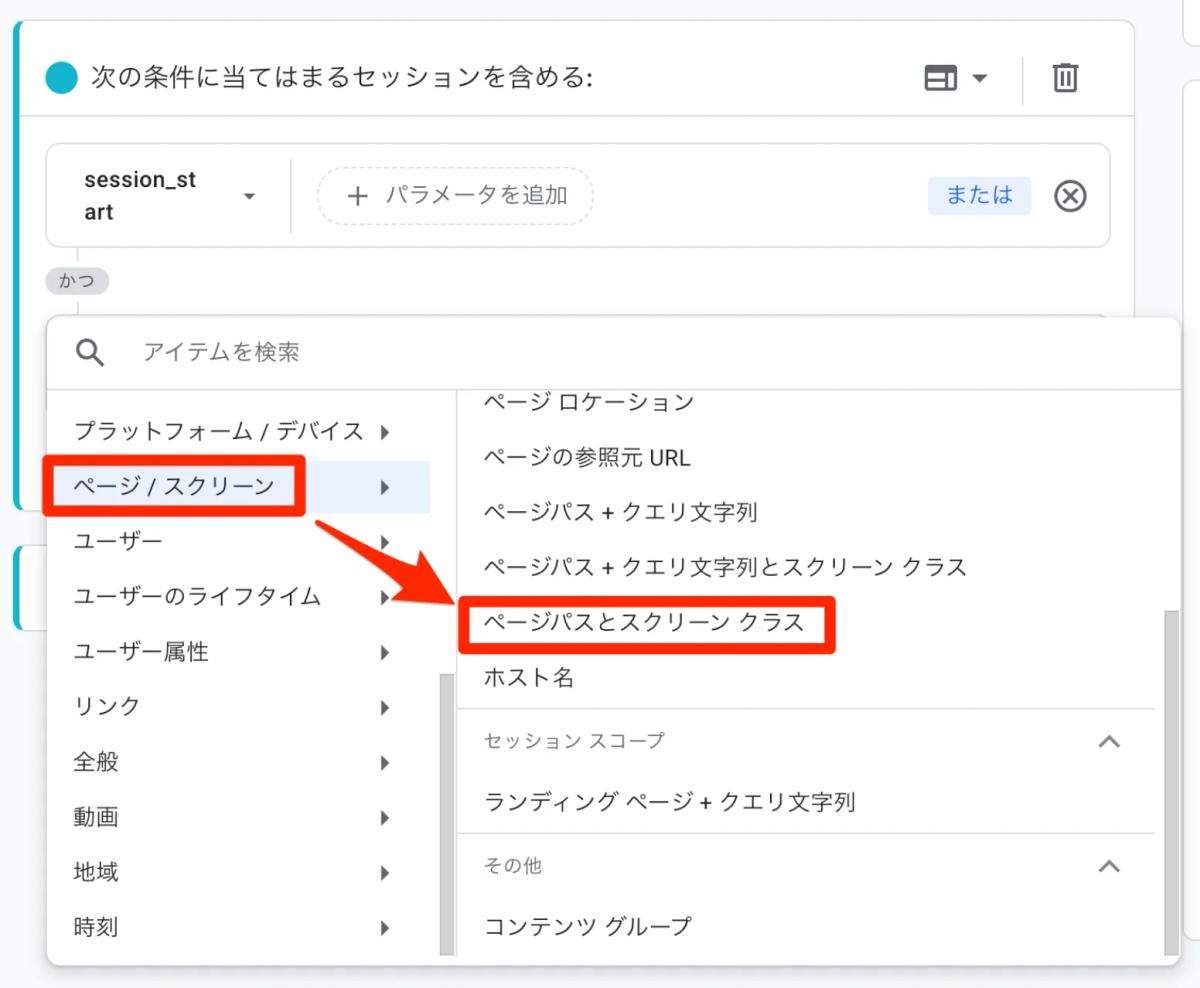1200x988 pixels.
Task: Click the teal include-condition circle icon
Action: pos(61,78)
